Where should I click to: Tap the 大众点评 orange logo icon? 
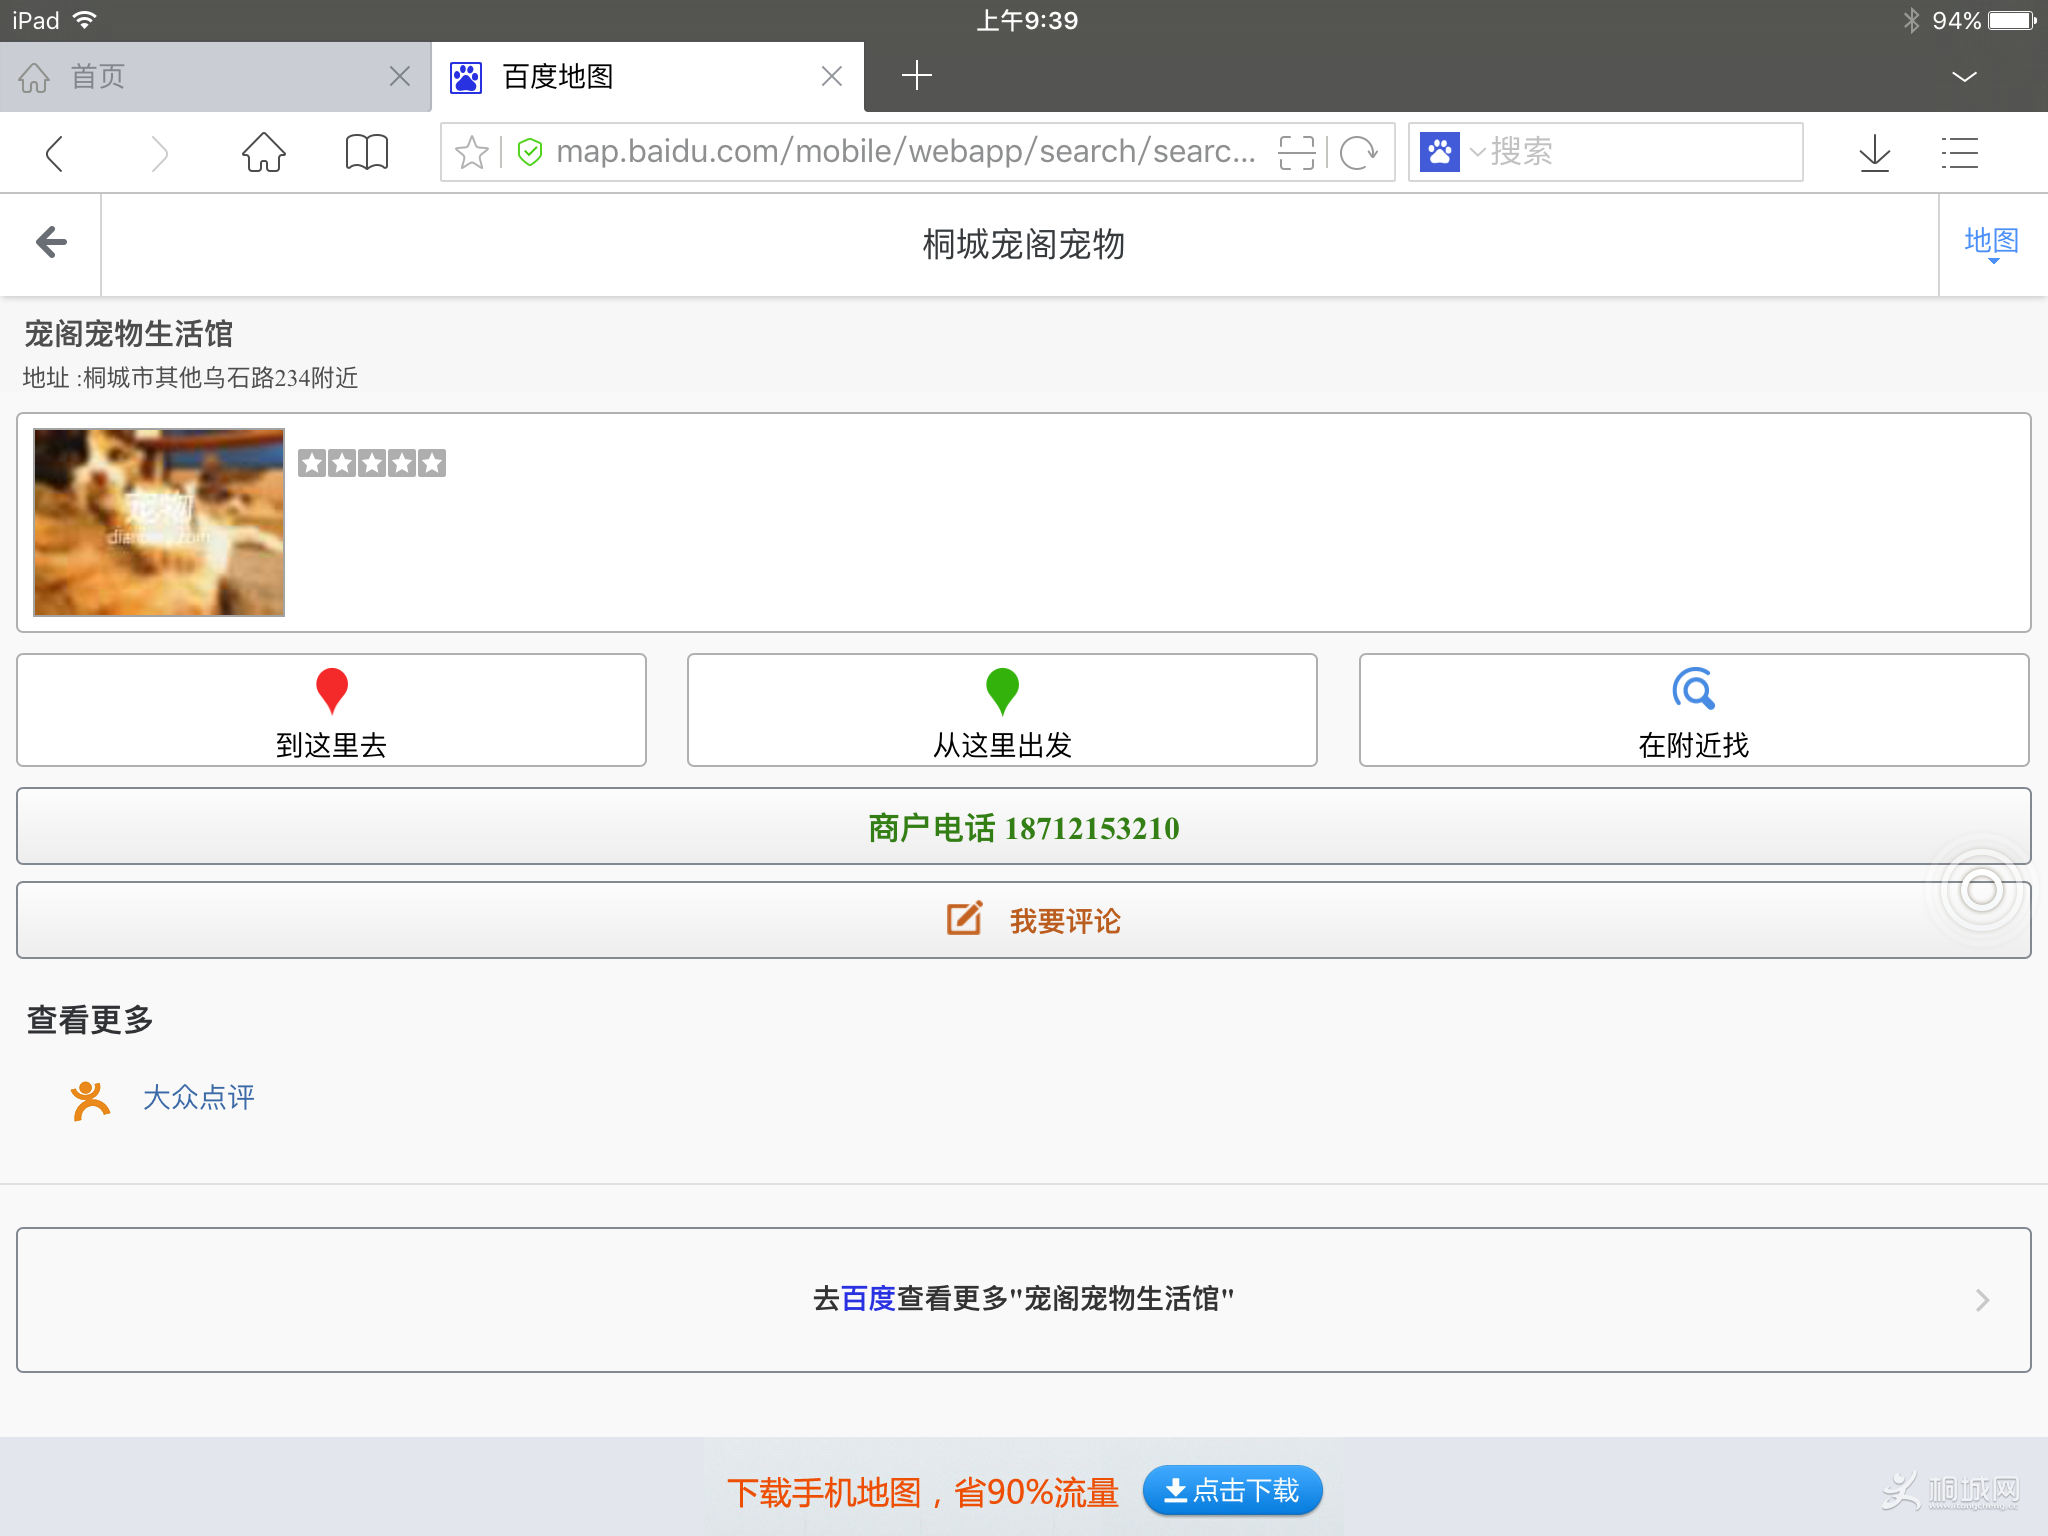click(90, 1100)
